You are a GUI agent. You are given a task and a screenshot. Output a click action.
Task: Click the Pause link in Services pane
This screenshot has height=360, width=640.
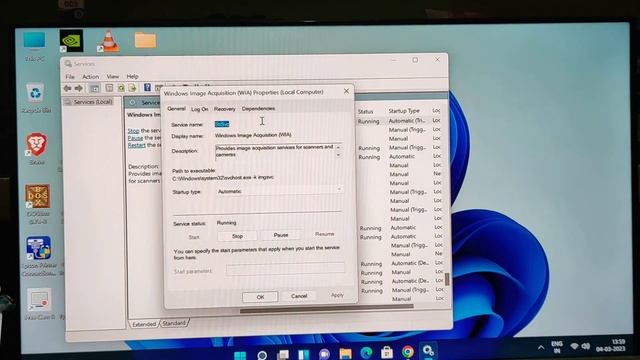tap(136, 138)
